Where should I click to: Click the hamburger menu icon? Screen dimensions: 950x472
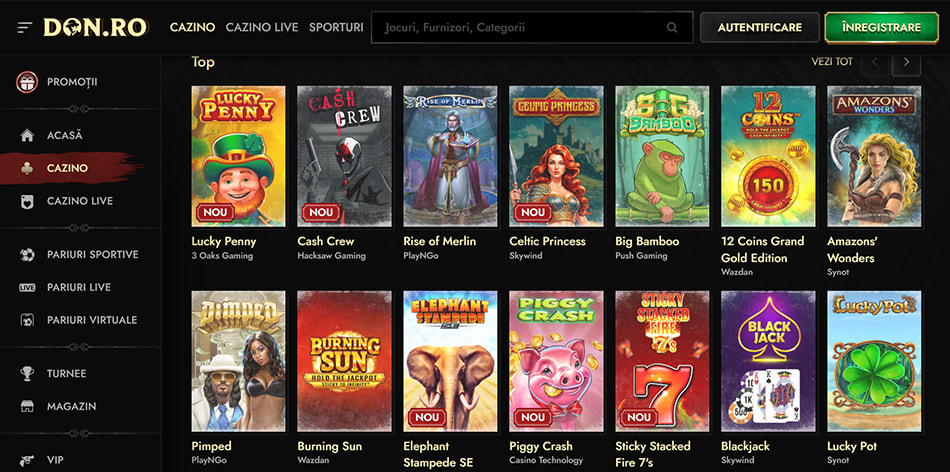click(x=24, y=28)
